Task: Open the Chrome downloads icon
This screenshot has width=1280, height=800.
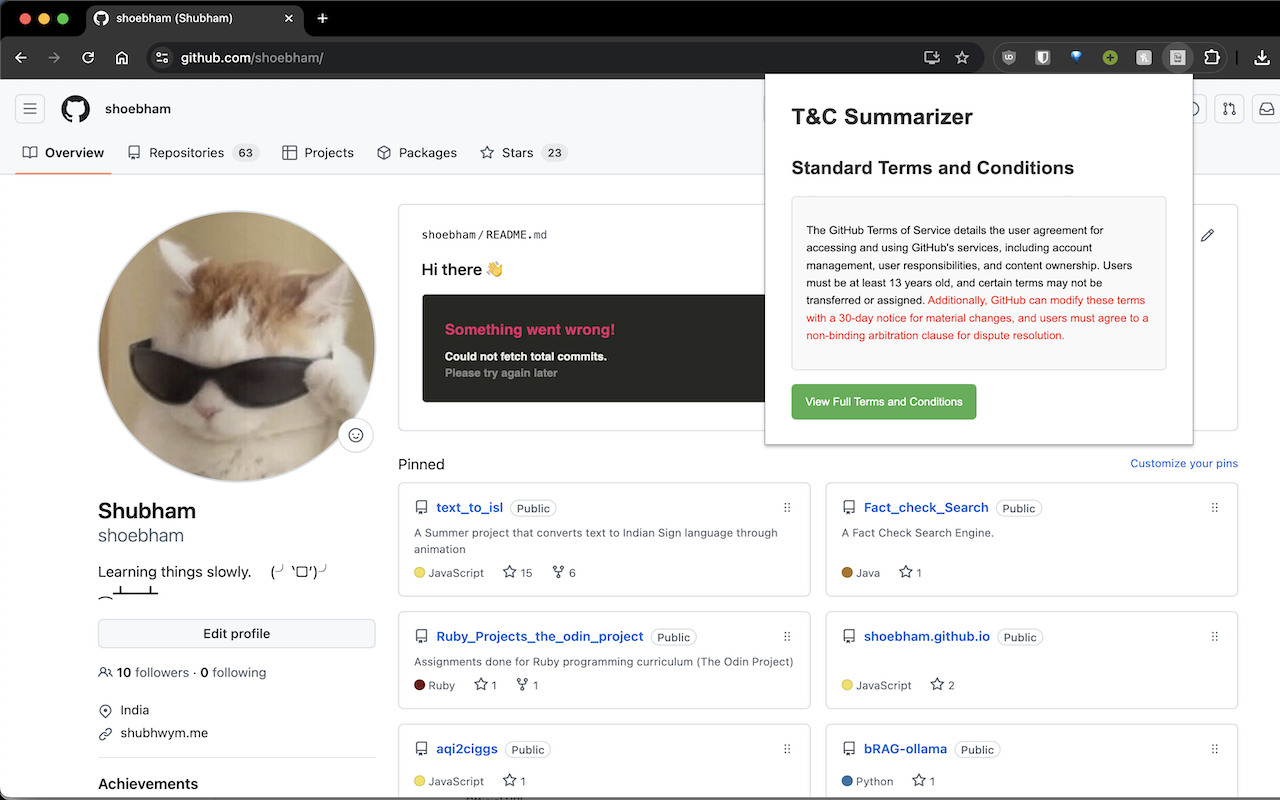Action: (x=1260, y=58)
